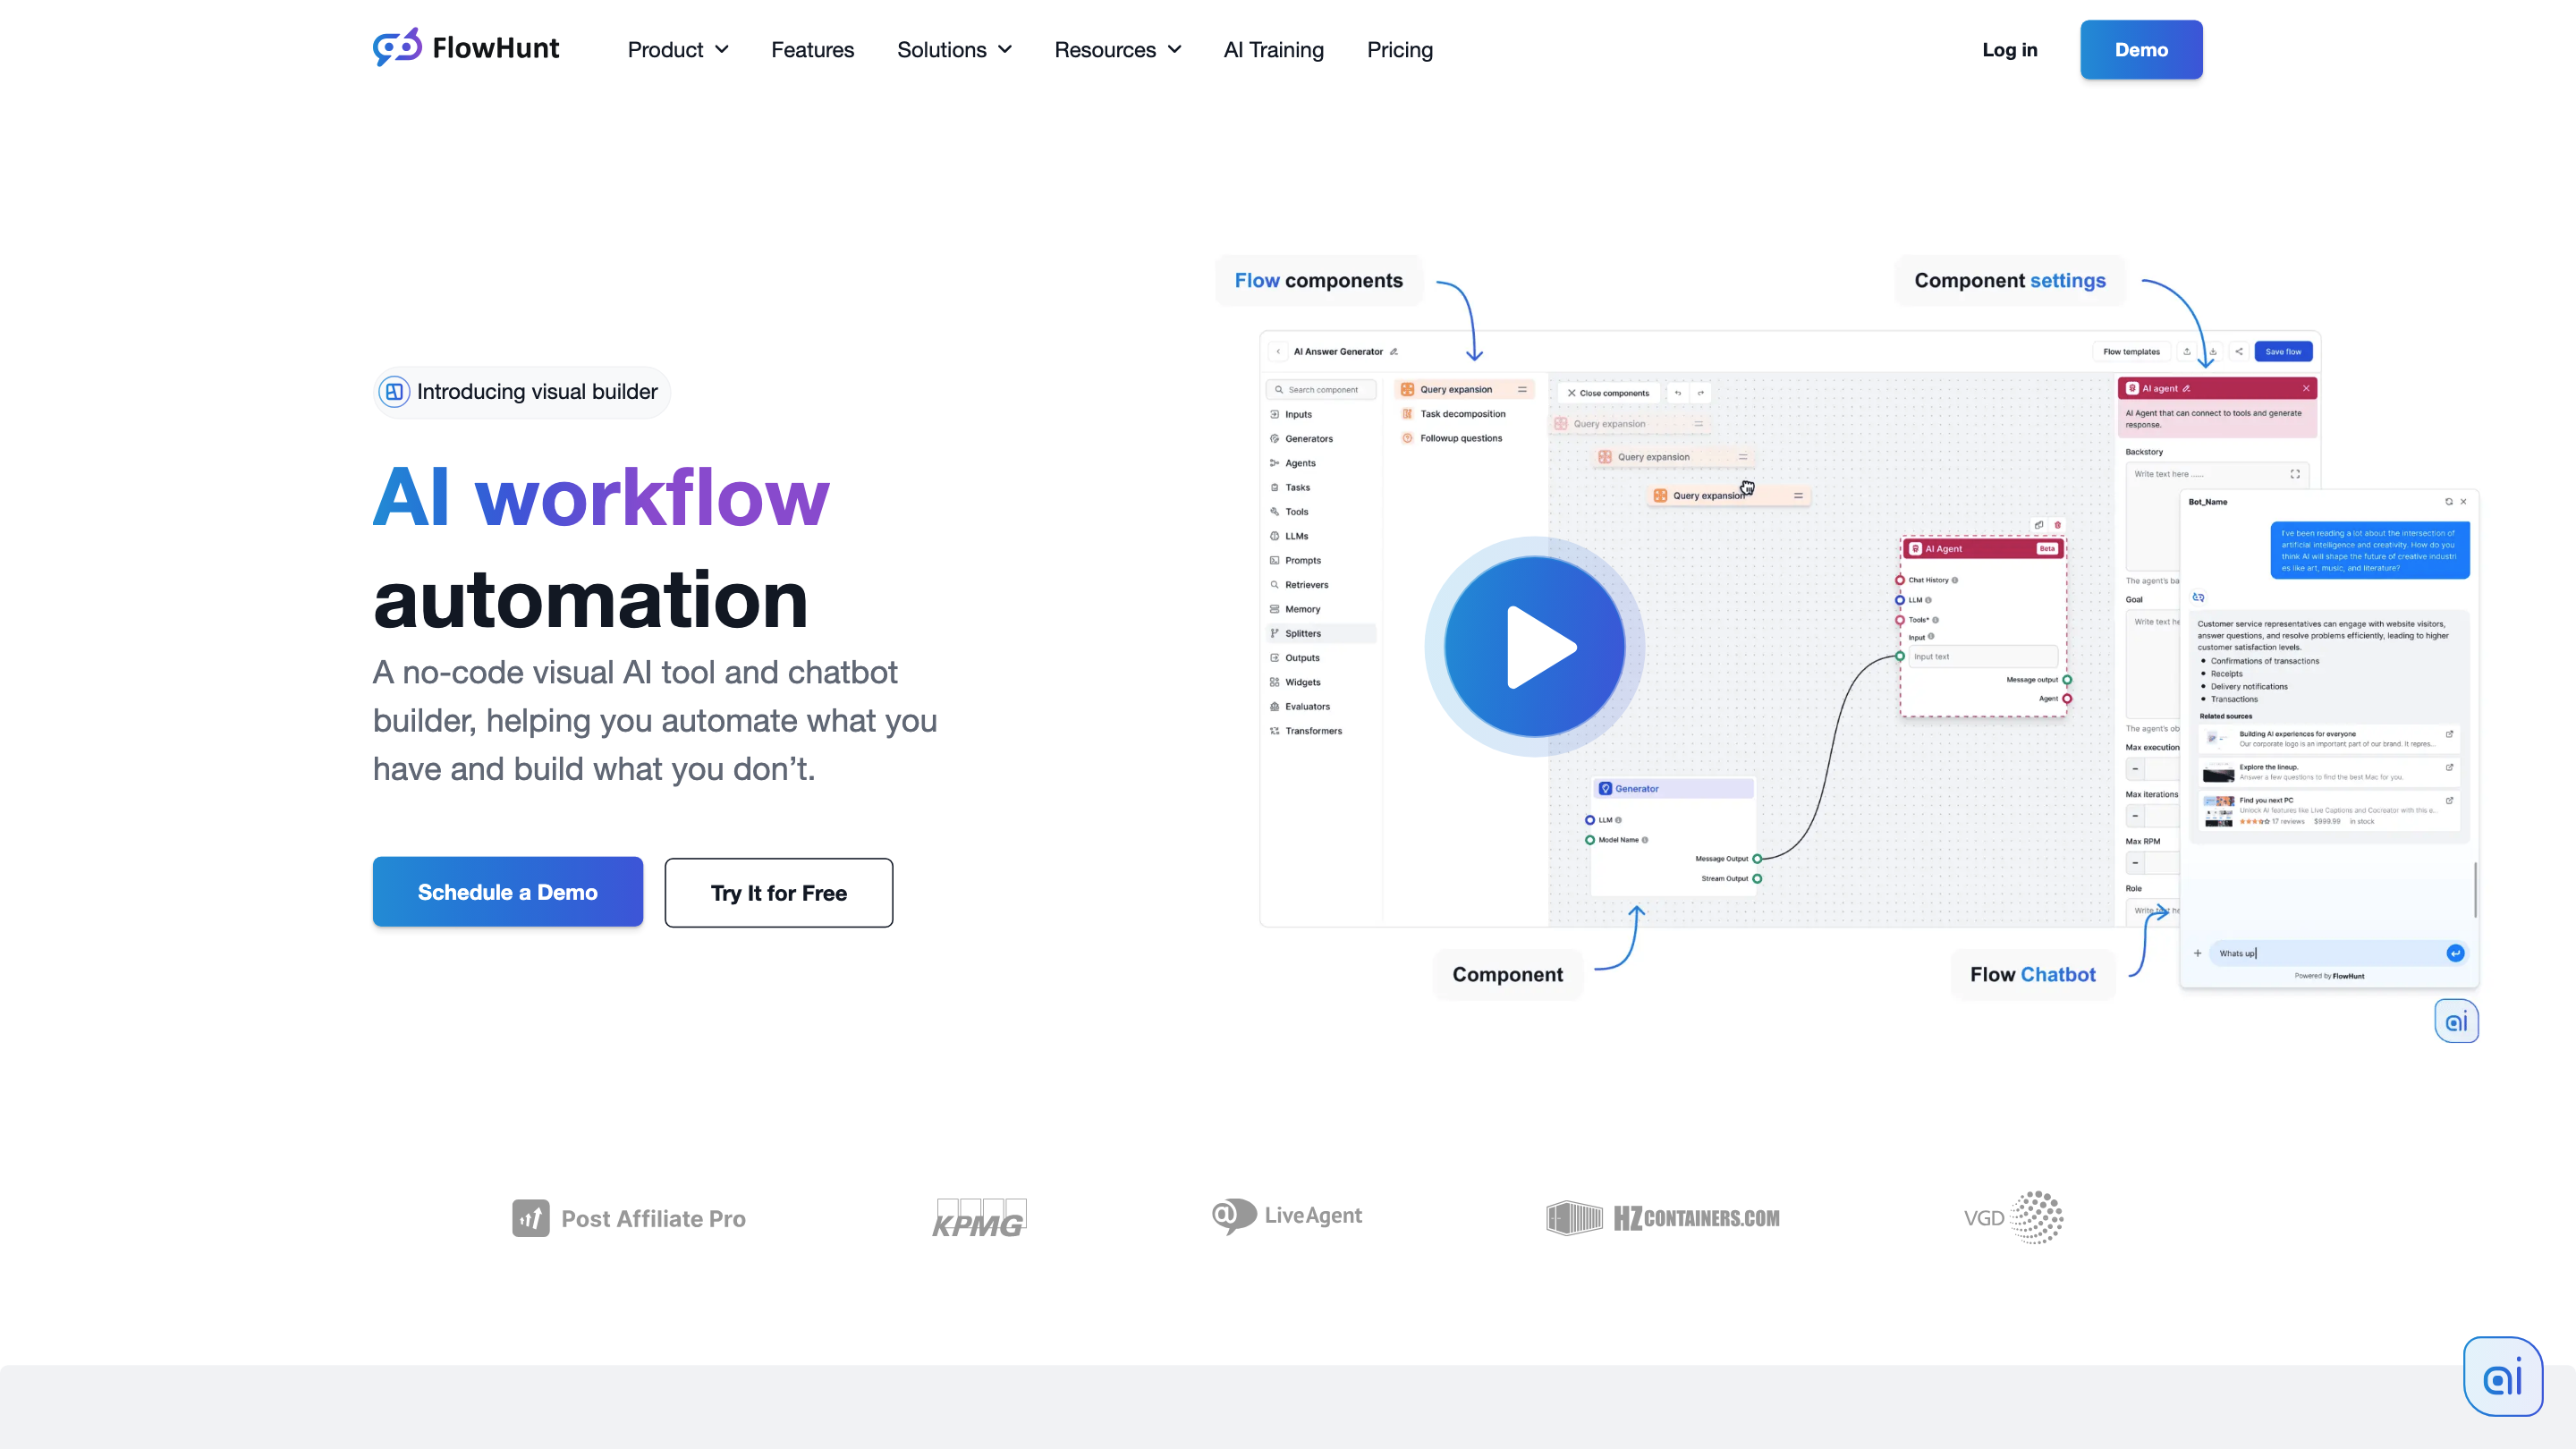The height and width of the screenshot is (1449, 2576).
Task: Click Schedule a Demo button
Action: [507, 892]
